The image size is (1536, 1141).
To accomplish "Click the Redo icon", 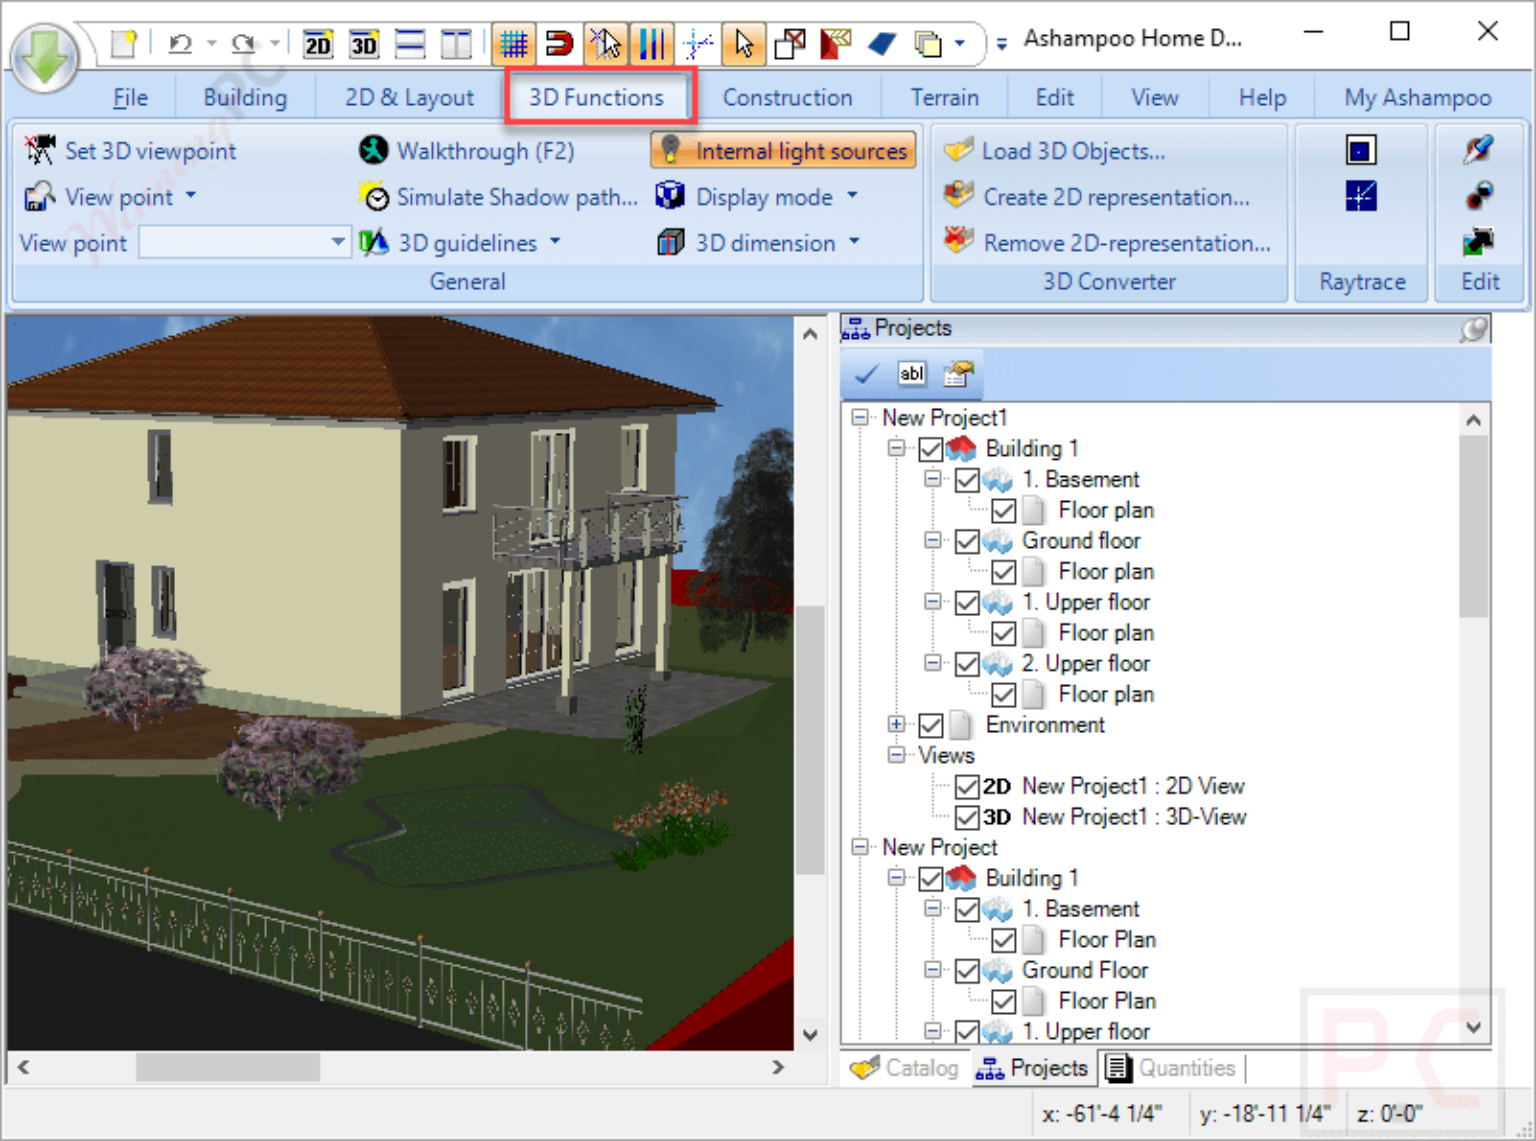I will click(243, 43).
